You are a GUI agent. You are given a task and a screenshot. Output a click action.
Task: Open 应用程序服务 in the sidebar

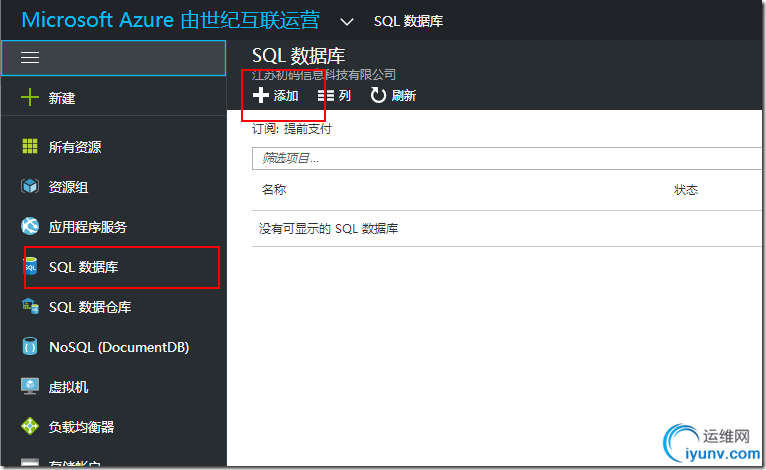point(87,227)
